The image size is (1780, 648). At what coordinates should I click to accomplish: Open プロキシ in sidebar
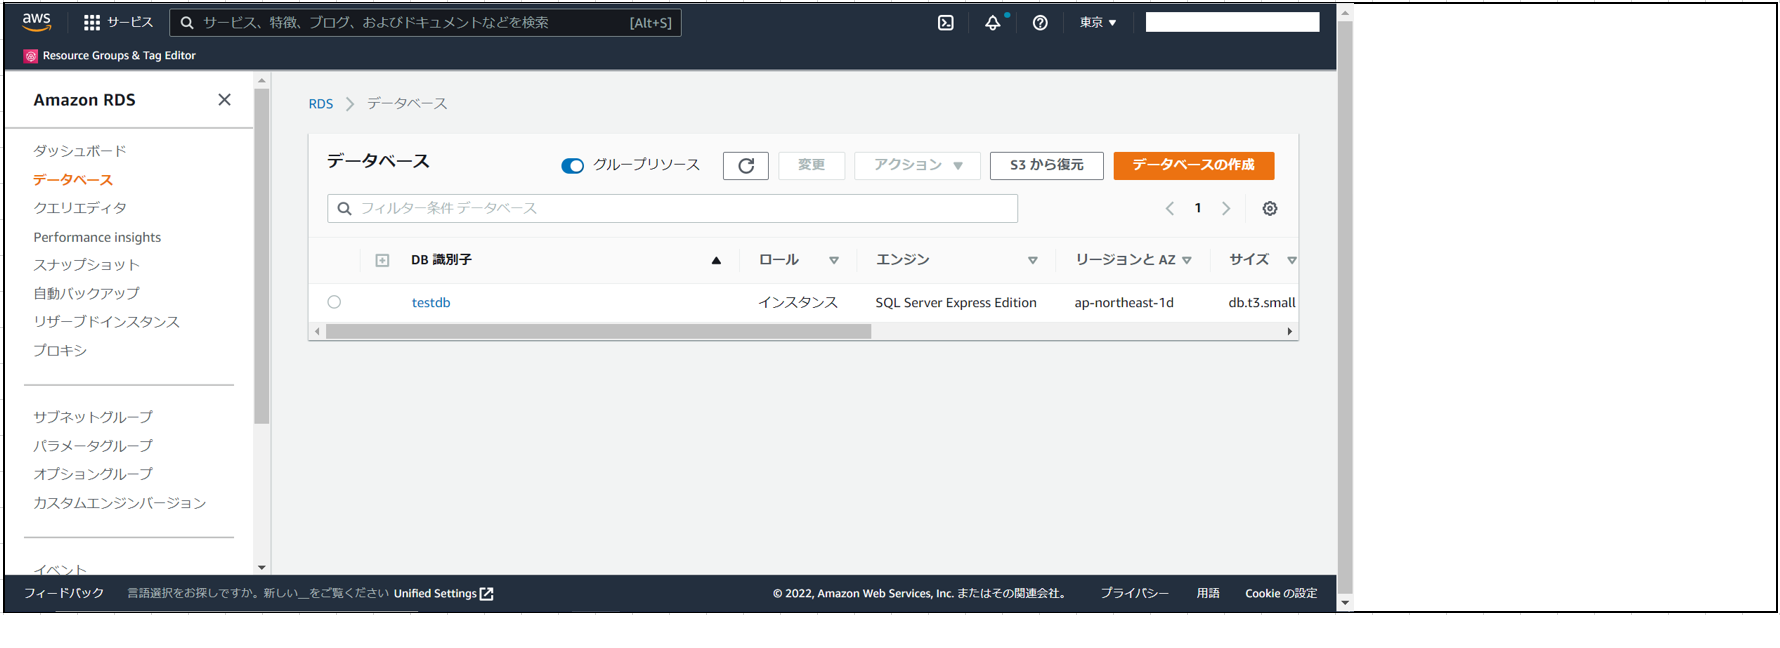(x=60, y=350)
